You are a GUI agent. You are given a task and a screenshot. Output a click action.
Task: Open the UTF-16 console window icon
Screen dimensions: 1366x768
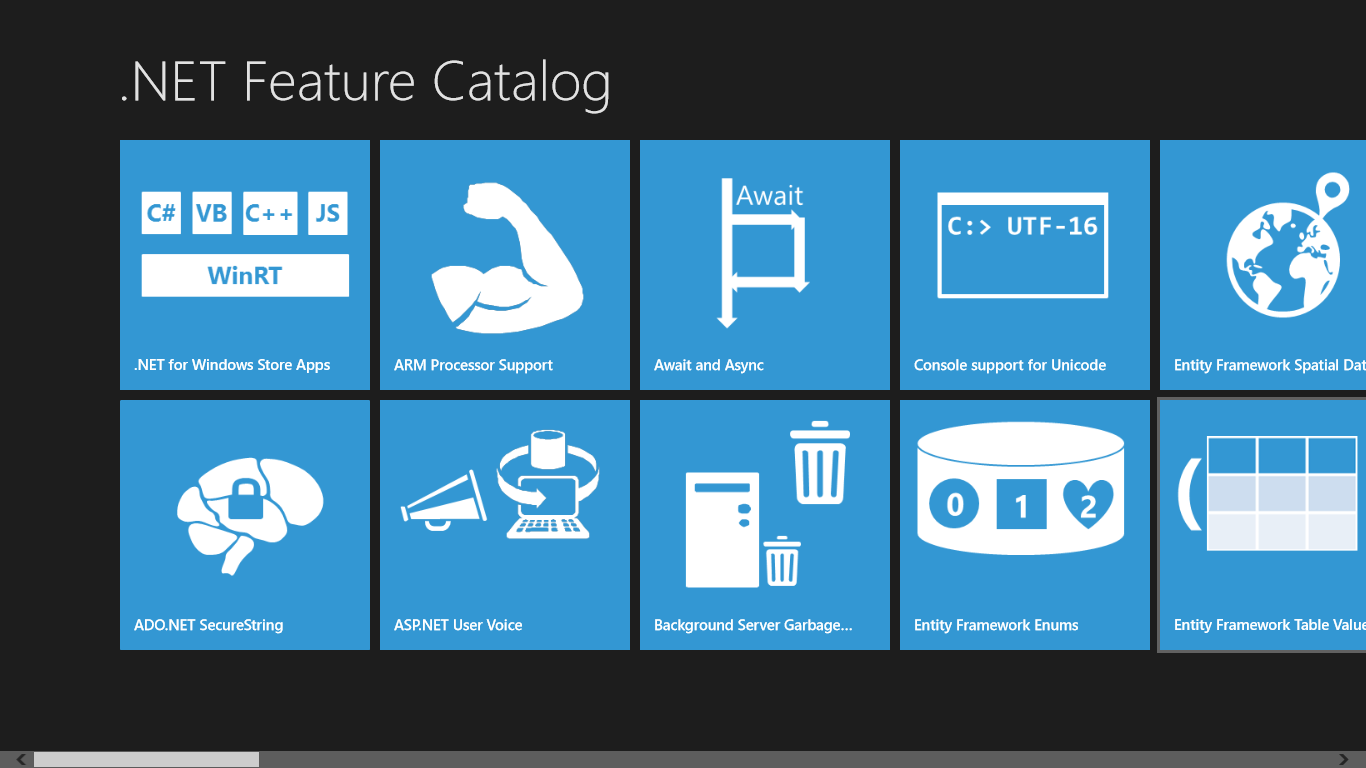[x=1023, y=245]
